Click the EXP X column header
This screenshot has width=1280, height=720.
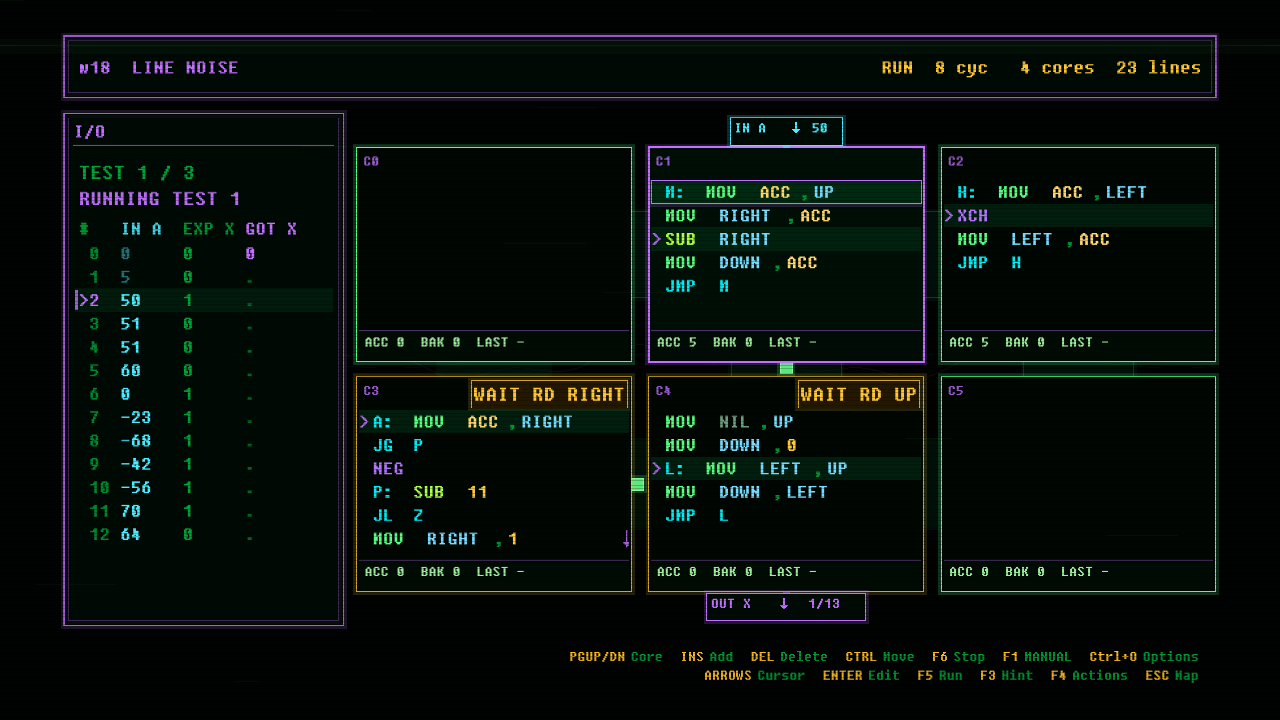[x=208, y=229]
